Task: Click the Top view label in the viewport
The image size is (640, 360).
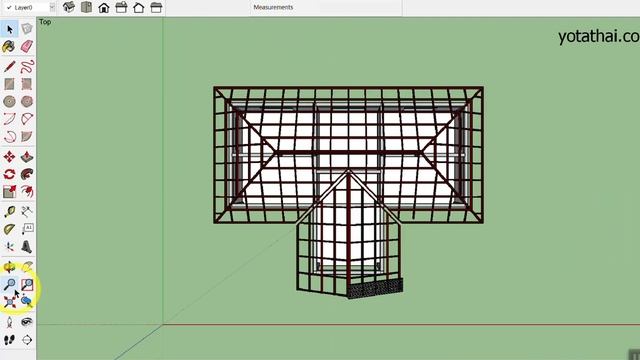Action: (45, 22)
